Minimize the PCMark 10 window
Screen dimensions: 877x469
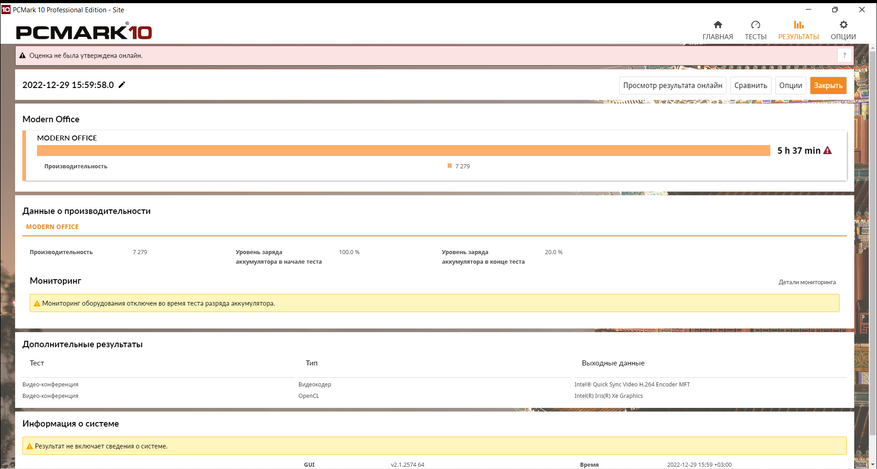click(808, 10)
